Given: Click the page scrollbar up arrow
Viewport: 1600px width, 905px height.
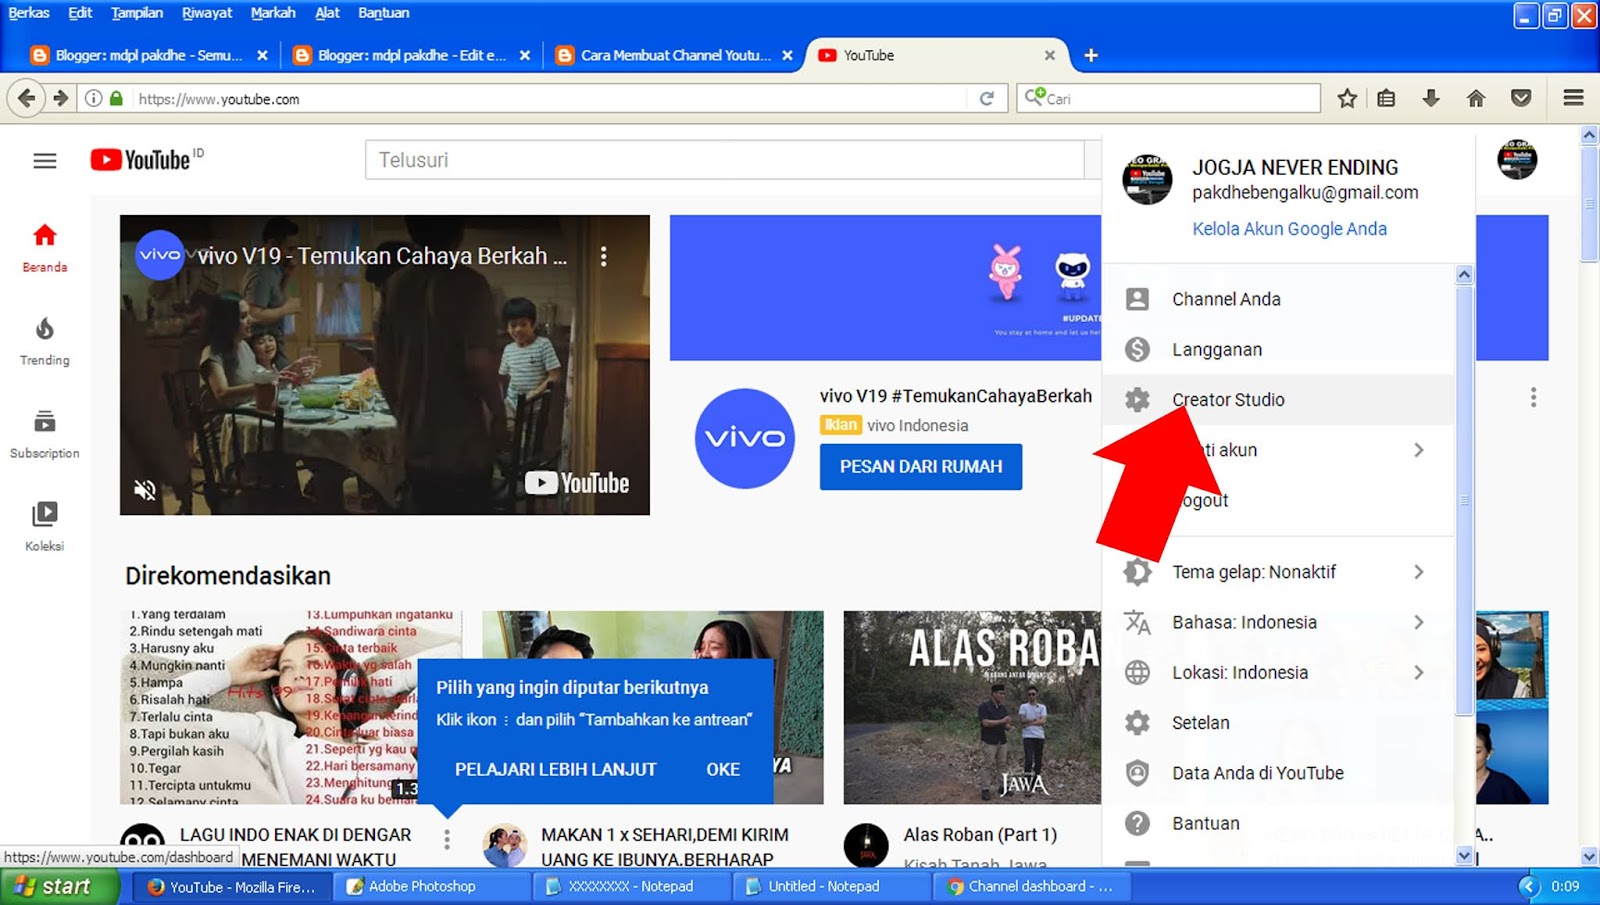Looking at the screenshot, I should (1589, 135).
